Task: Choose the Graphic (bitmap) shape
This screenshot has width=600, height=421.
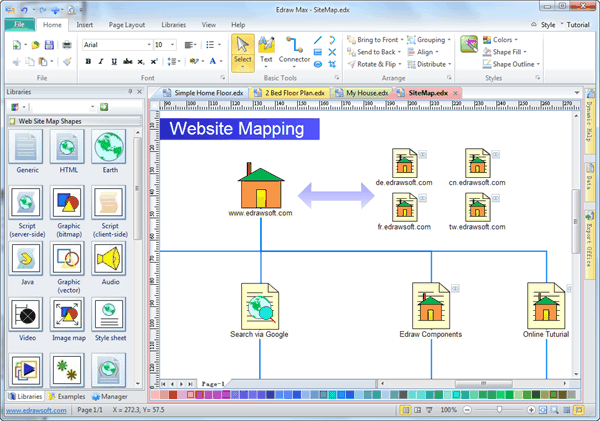Action: click(67, 202)
